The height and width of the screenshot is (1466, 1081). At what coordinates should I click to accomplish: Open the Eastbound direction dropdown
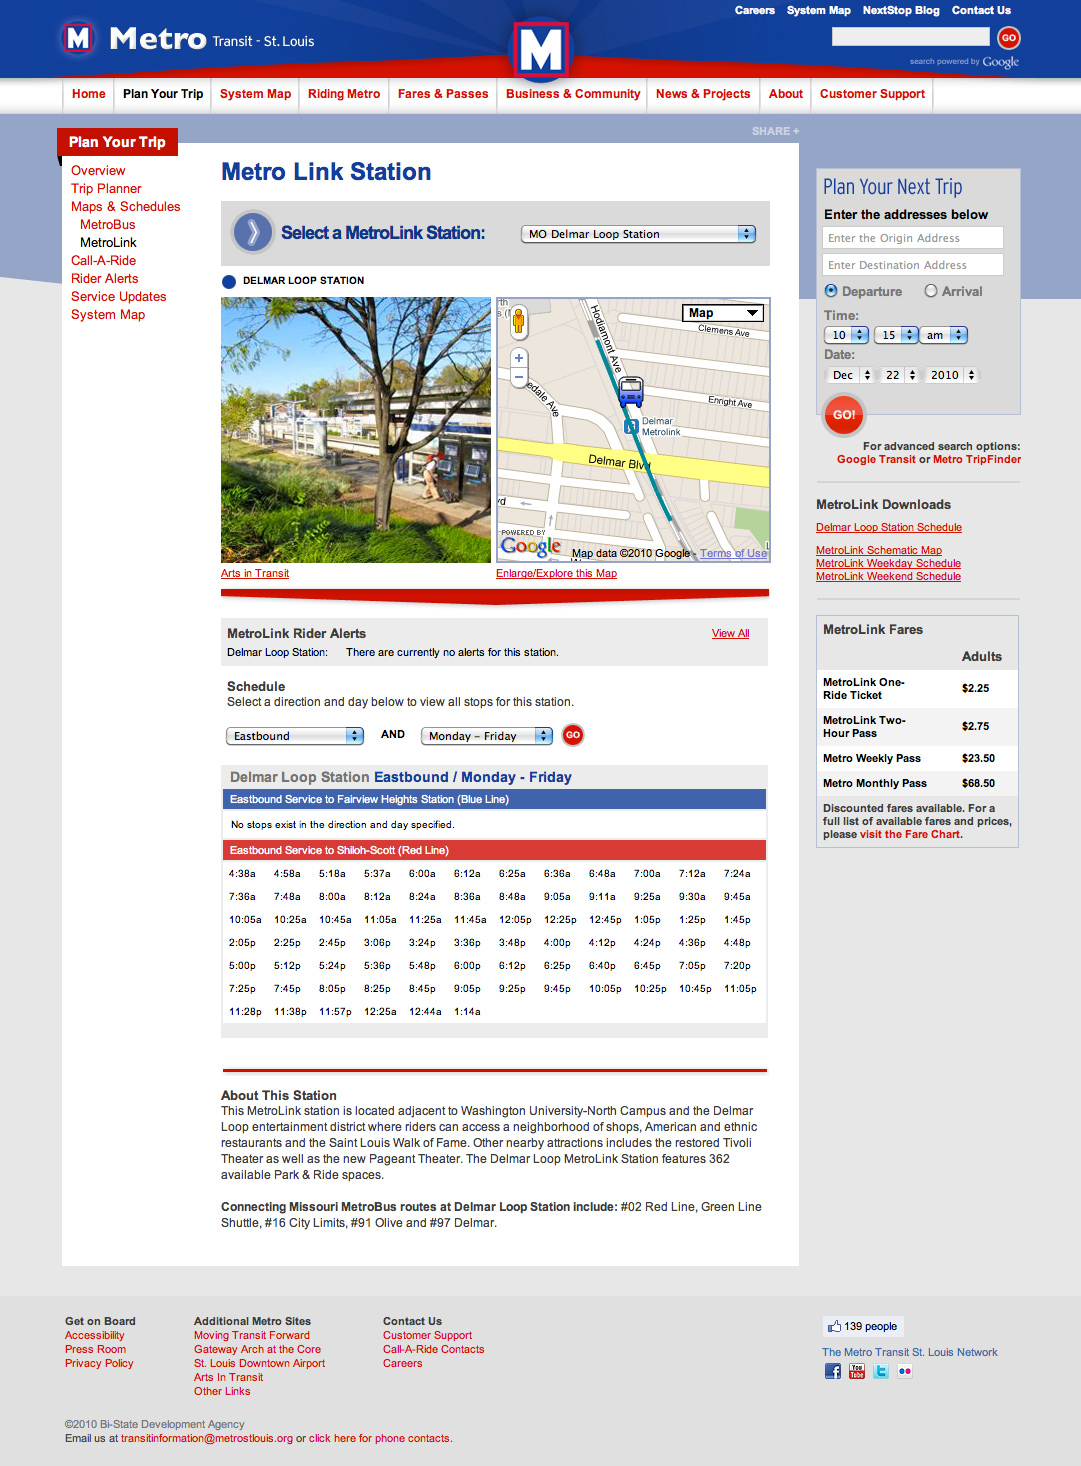pos(294,736)
